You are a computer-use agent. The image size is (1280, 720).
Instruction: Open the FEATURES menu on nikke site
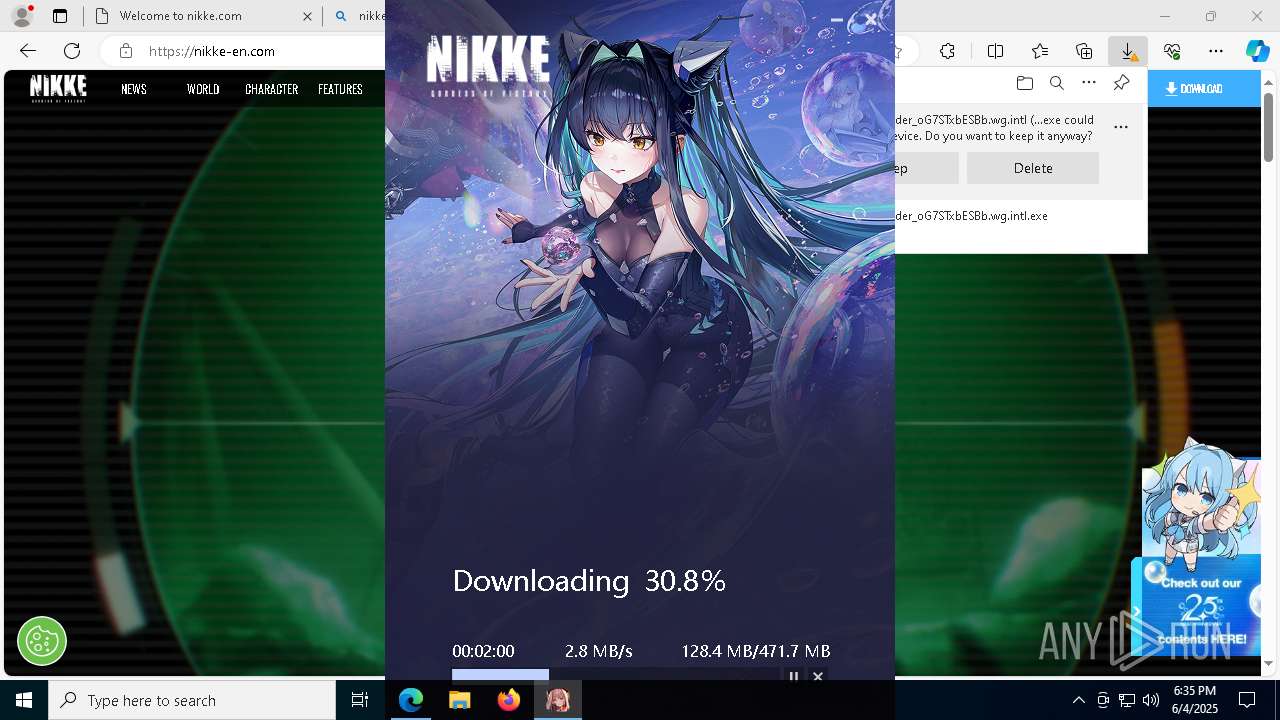pos(340,89)
